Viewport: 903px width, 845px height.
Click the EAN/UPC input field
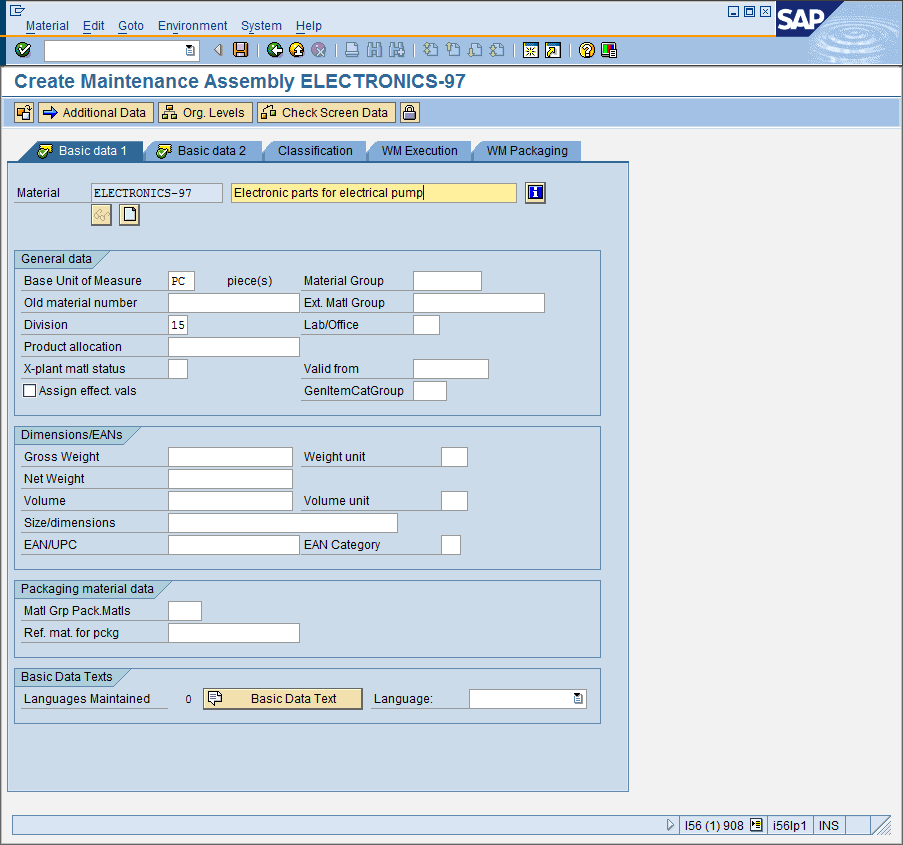(x=234, y=545)
